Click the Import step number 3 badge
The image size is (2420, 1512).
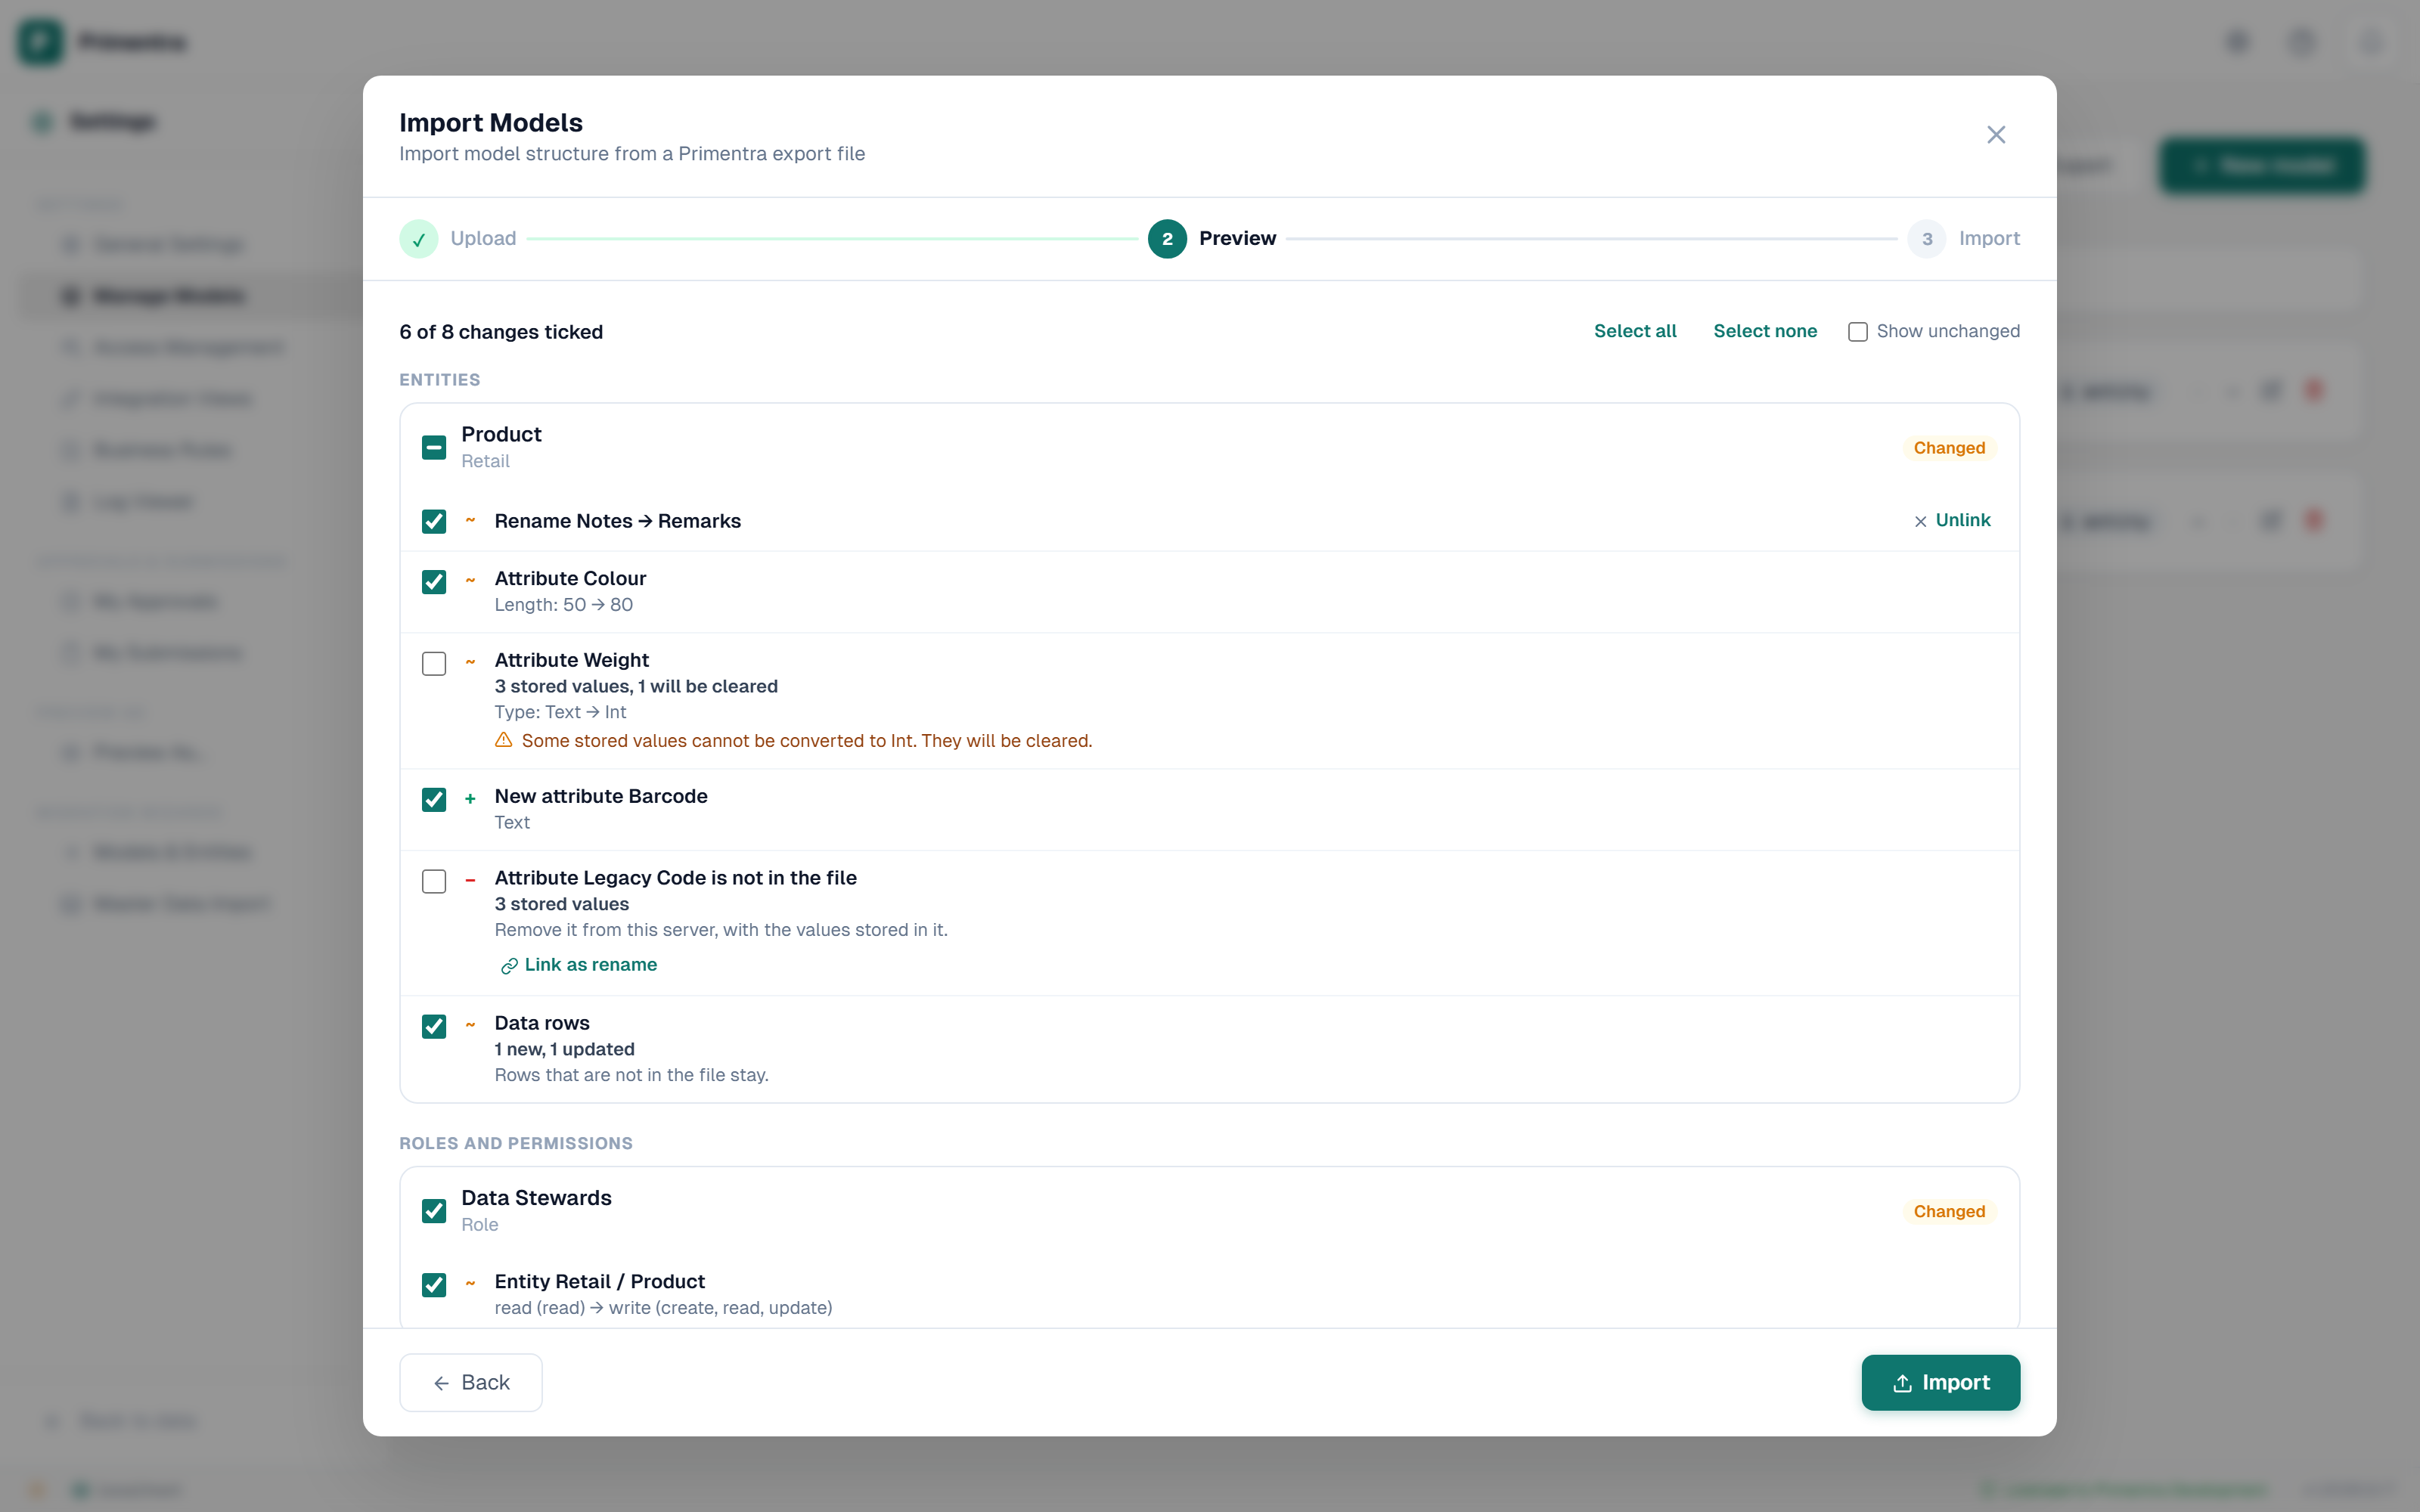[1926, 239]
